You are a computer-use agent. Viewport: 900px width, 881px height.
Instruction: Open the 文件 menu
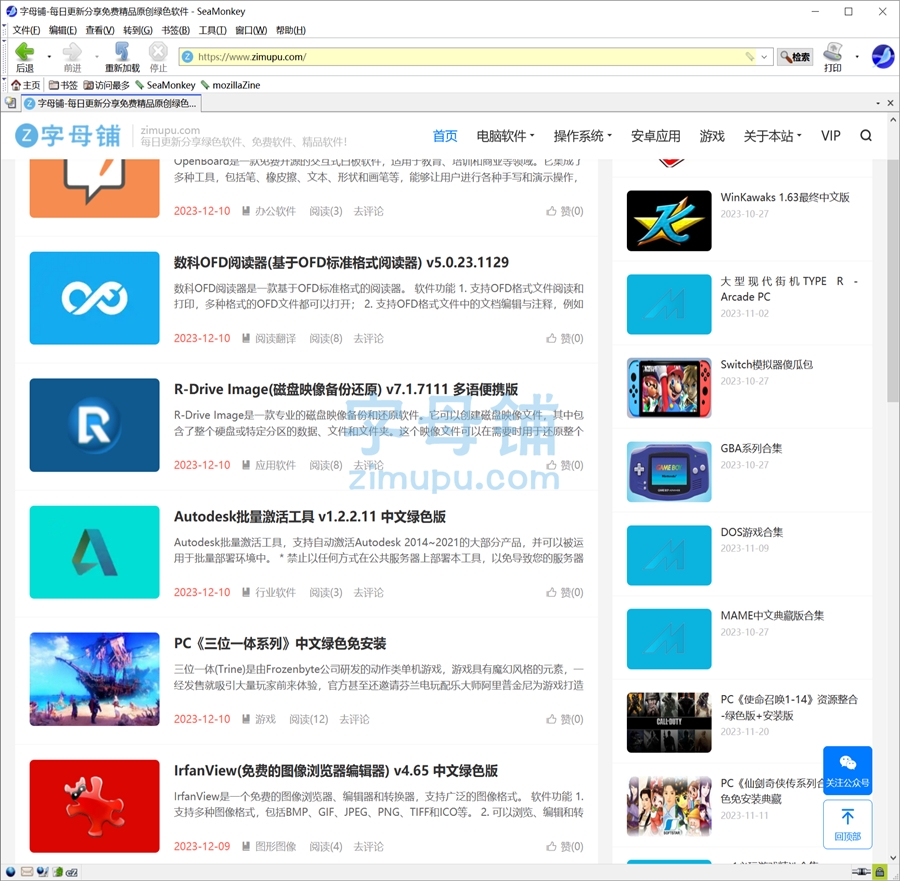tap(26, 30)
